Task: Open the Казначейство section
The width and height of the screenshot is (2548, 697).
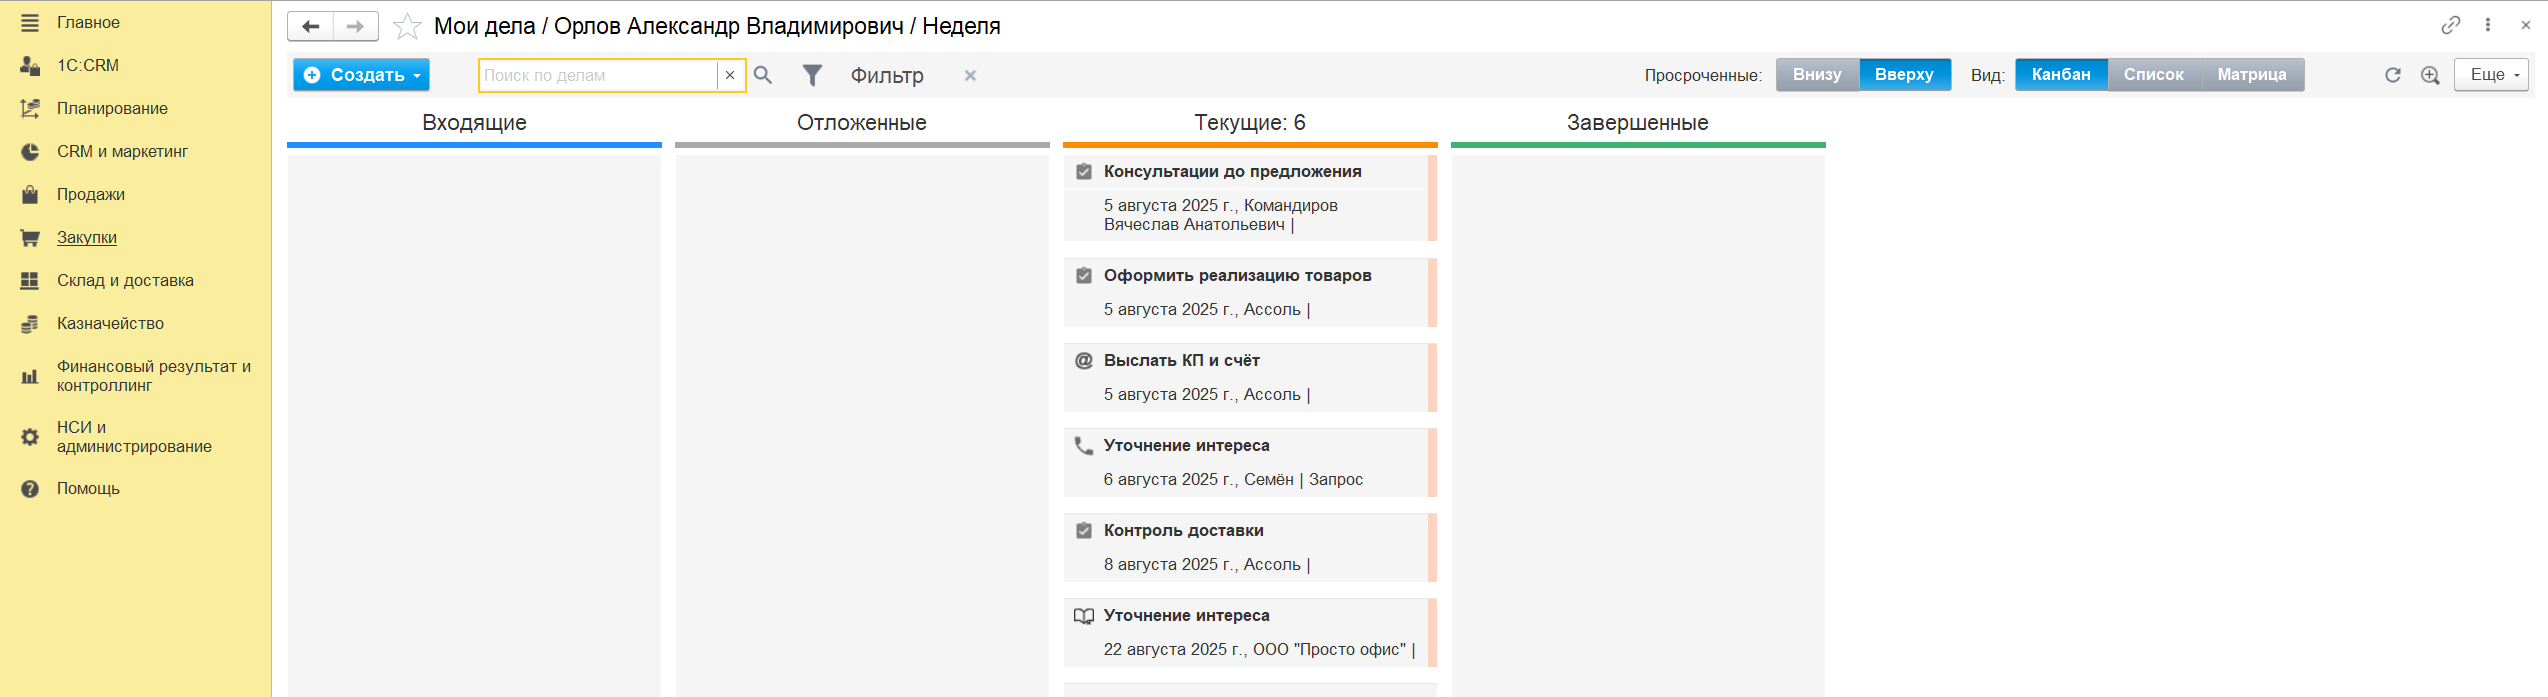Action: click(x=110, y=323)
